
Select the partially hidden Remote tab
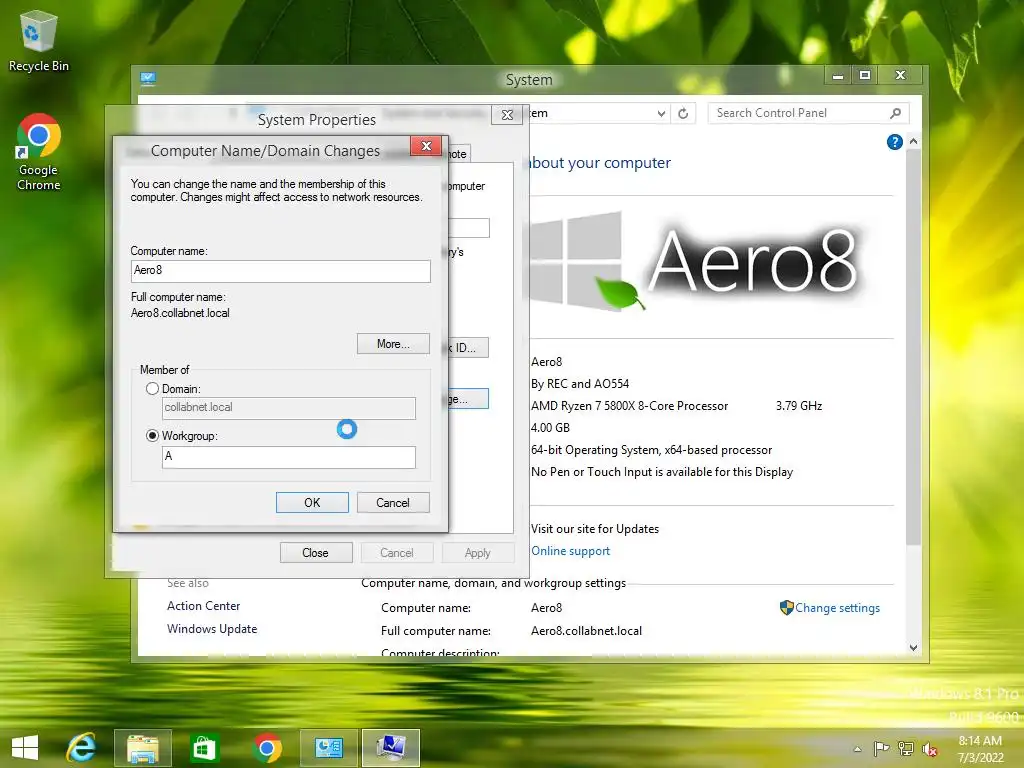pos(459,153)
